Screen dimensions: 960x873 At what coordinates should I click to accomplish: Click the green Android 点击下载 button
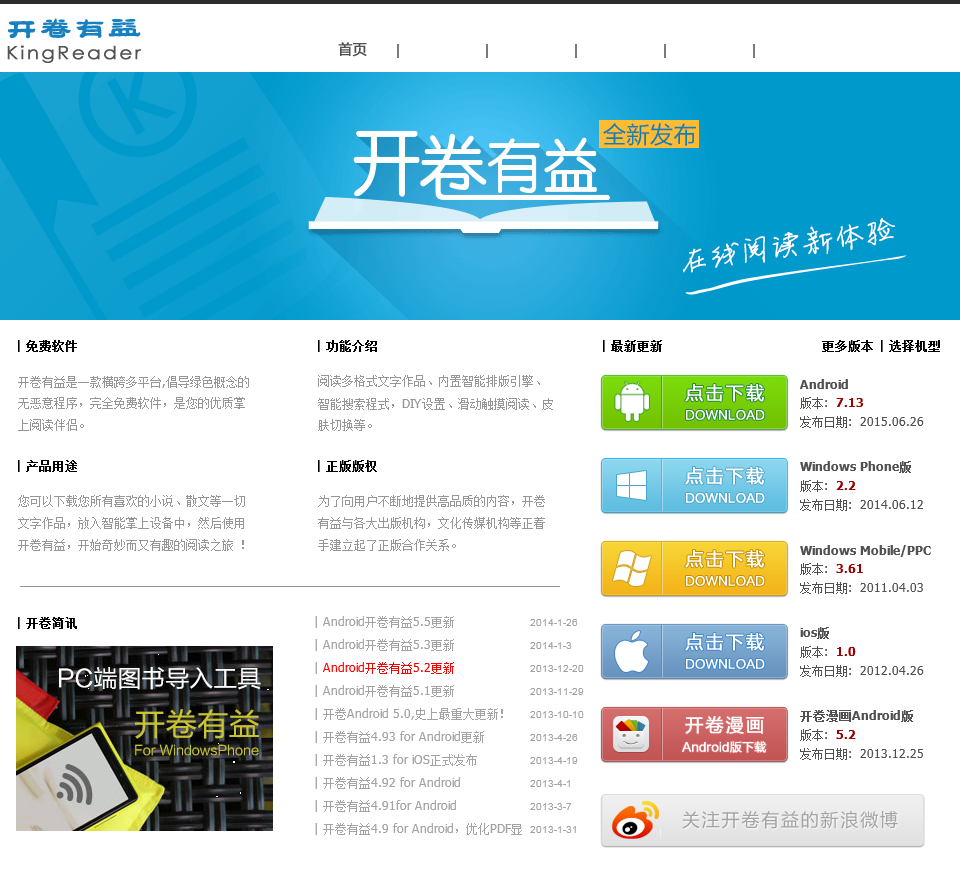point(694,402)
